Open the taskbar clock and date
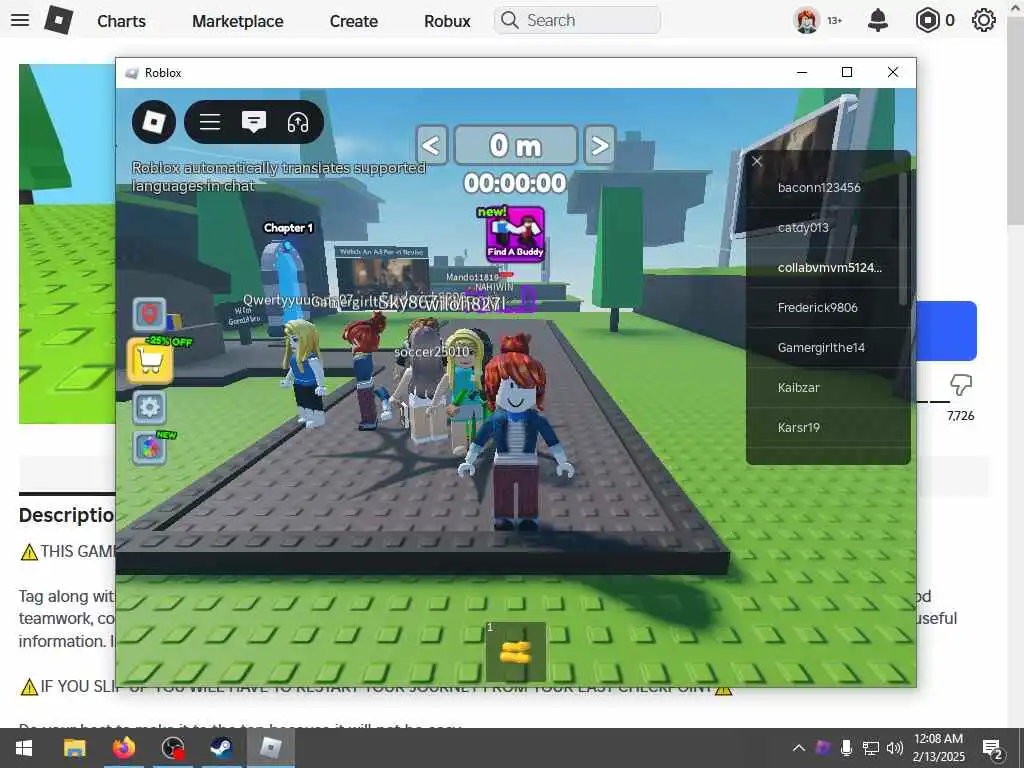Screen dimensions: 1024x768 938,748
